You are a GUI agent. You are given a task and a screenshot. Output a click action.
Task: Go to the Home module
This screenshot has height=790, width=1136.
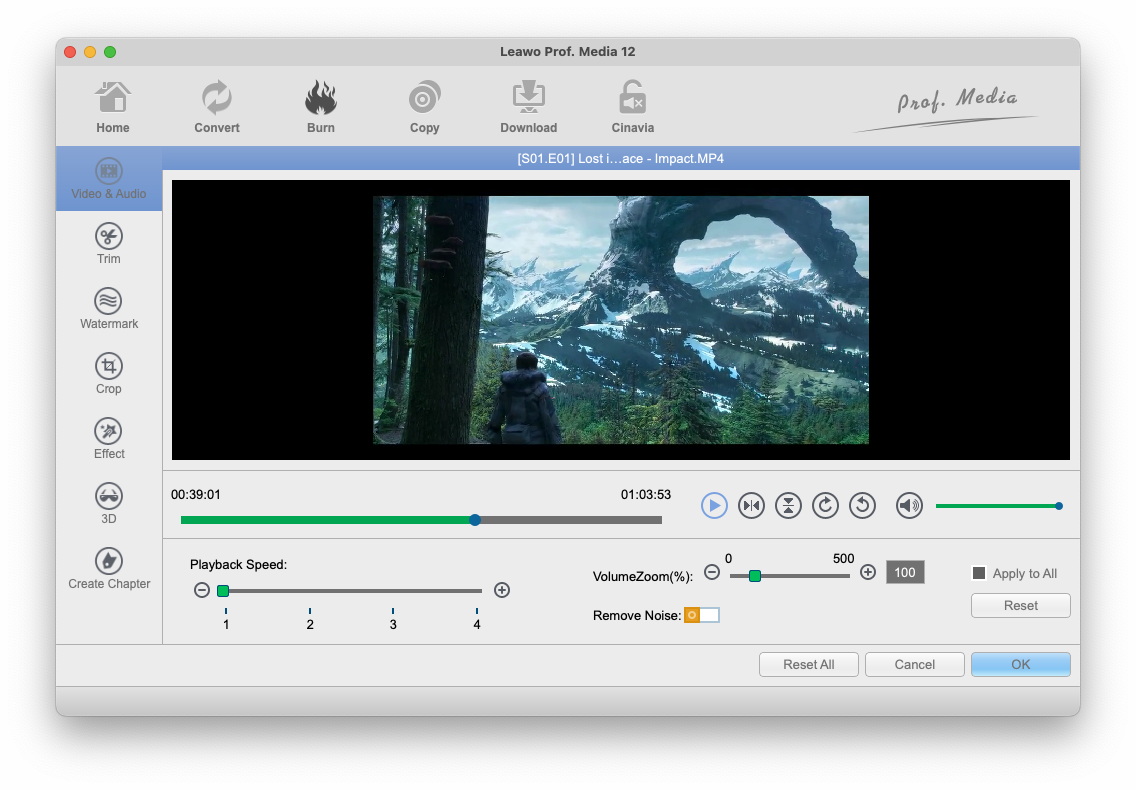coord(112,107)
